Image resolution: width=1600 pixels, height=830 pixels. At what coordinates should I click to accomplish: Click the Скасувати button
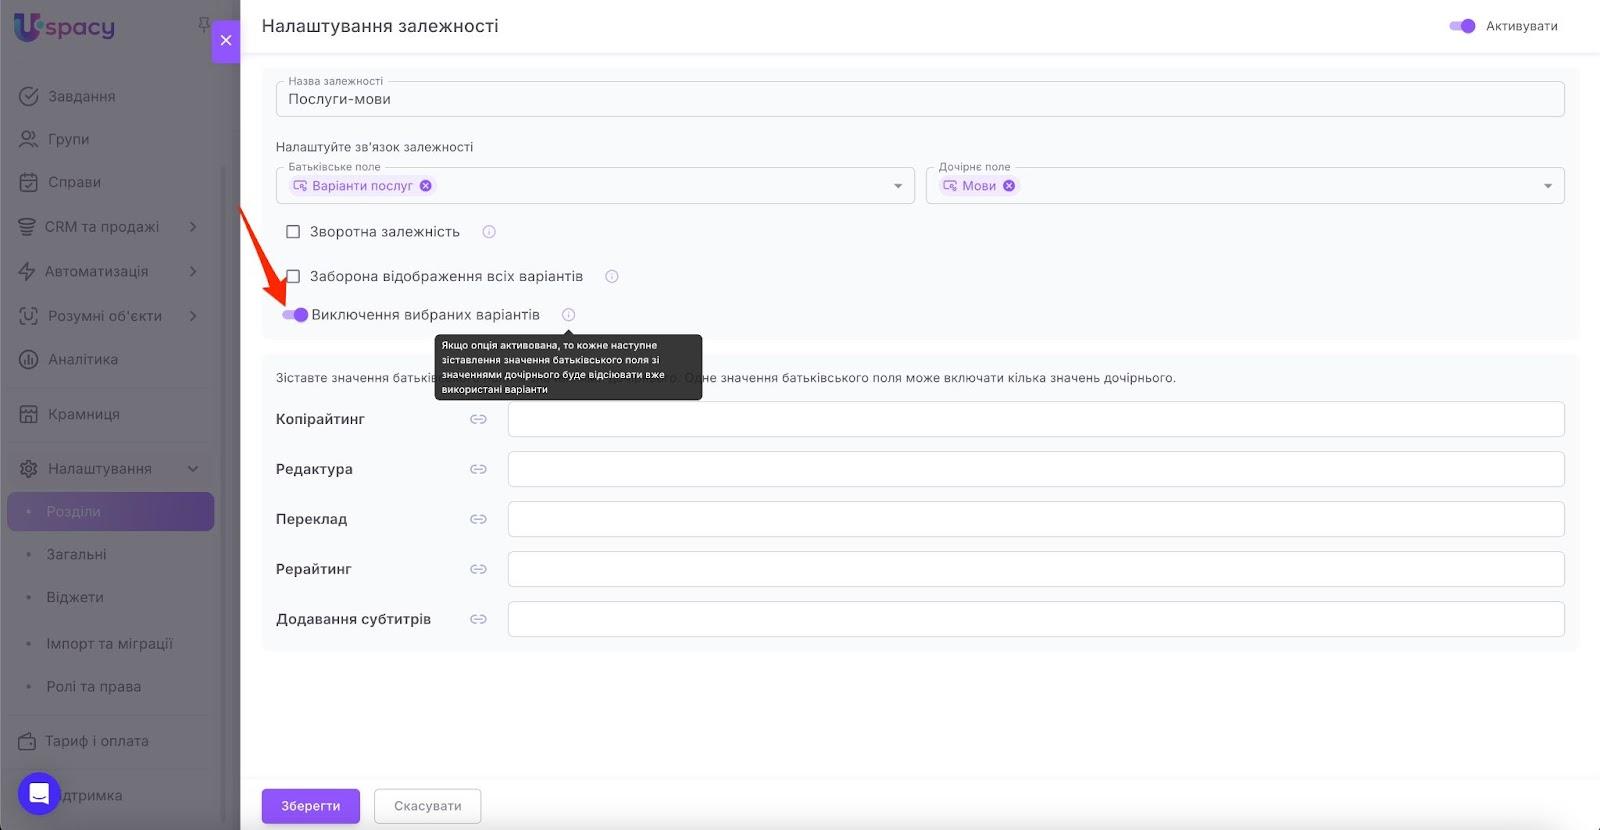(428, 806)
